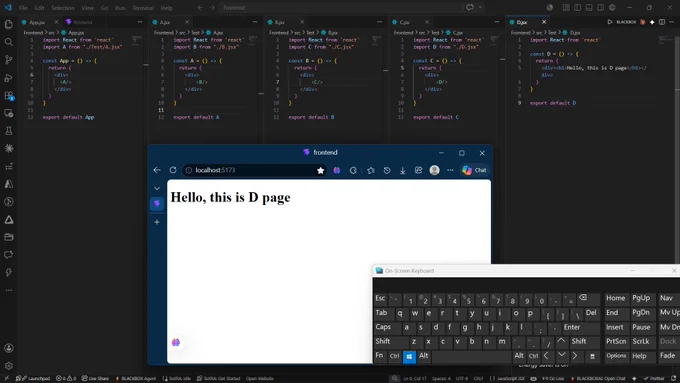Show additional activity bar views via ellipsis
The image size is (680, 383).
pos(9,290)
